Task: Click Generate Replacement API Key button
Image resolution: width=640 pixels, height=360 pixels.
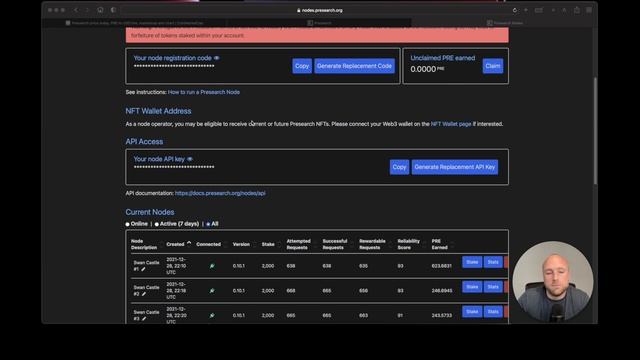Action: pos(455,167)
